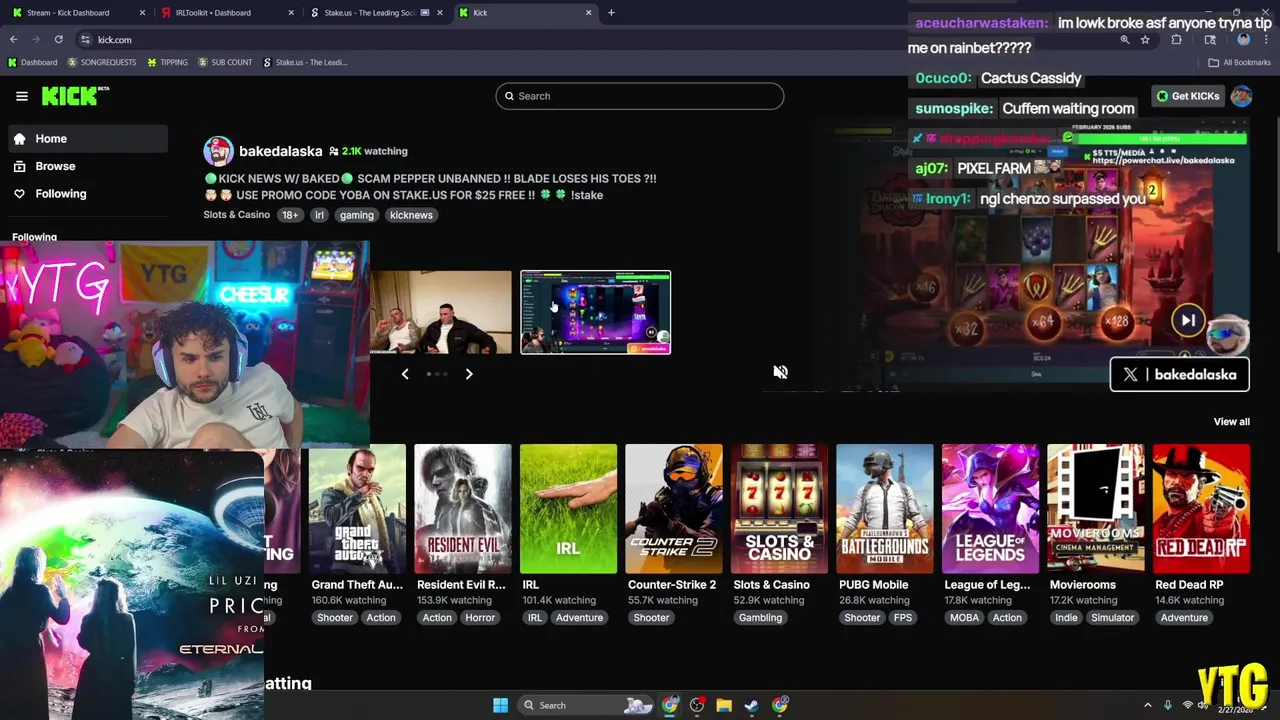The width and height of the screenshot is (1280, 720).
Task: Select the irl tag
Action: click(x=320, y=215)
